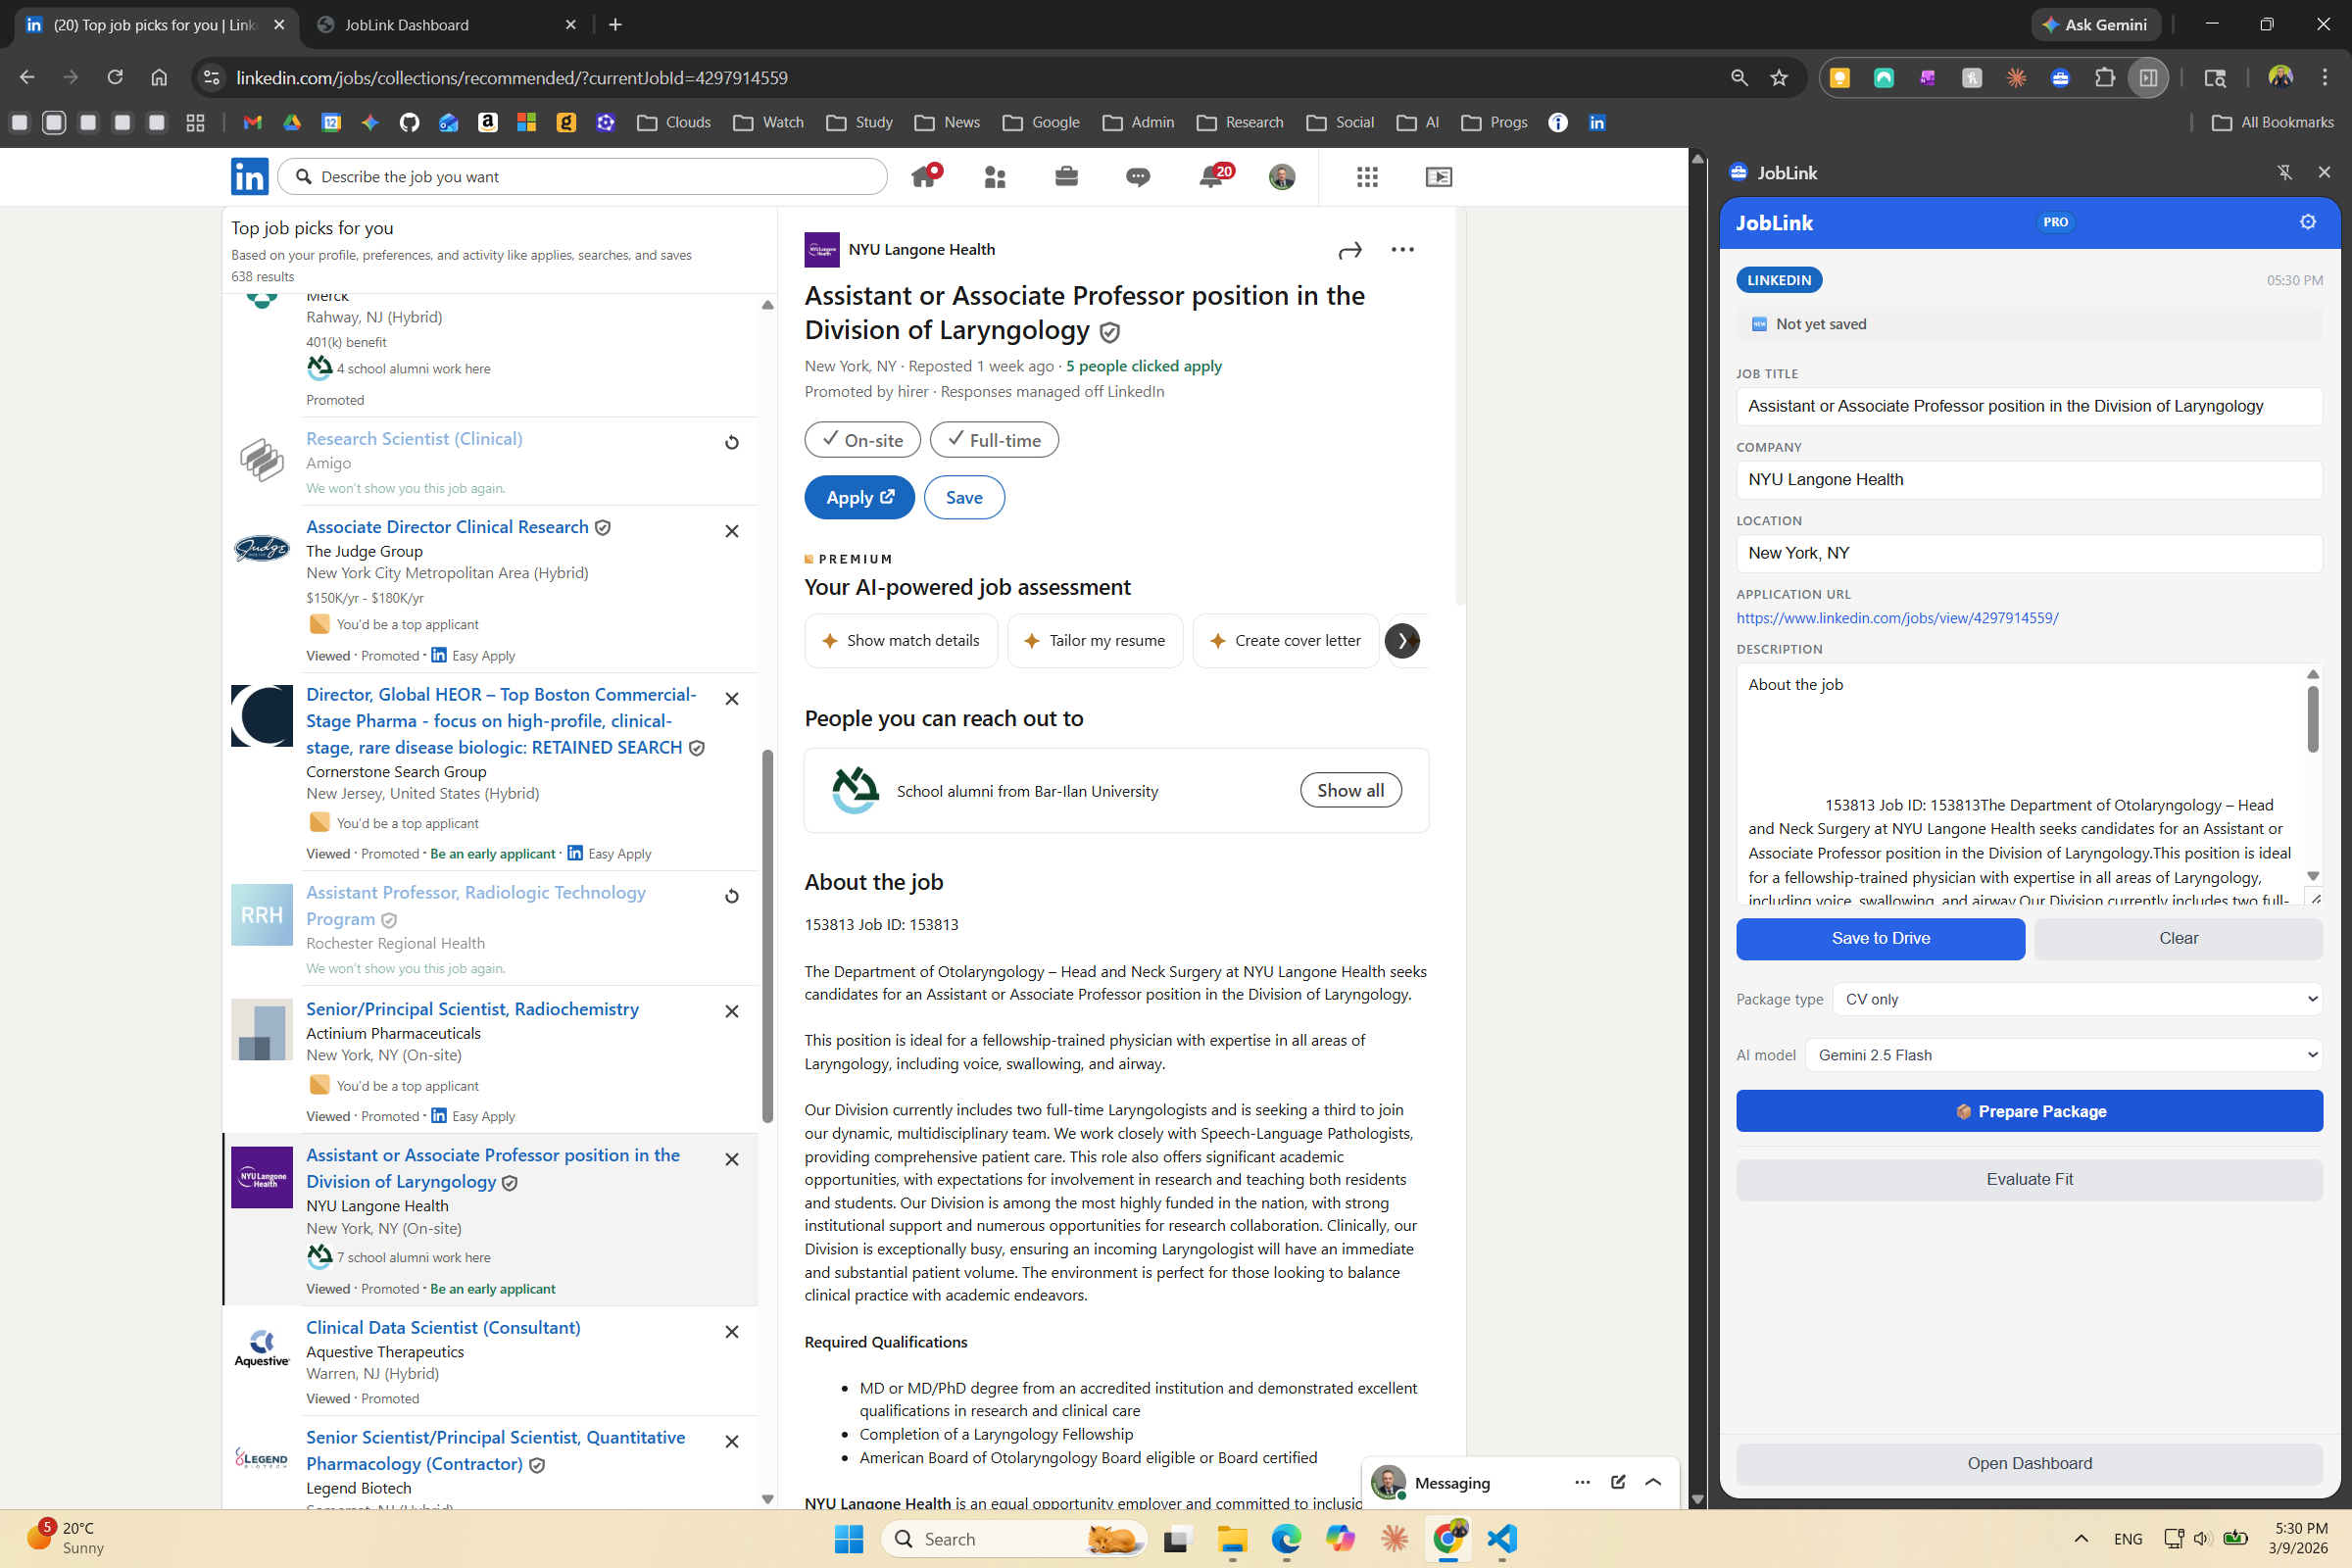Open LinkedIn Home icon in nav bar
Image resolution: width=2352 pixels, height=1568 pixels.
(925, 177)
